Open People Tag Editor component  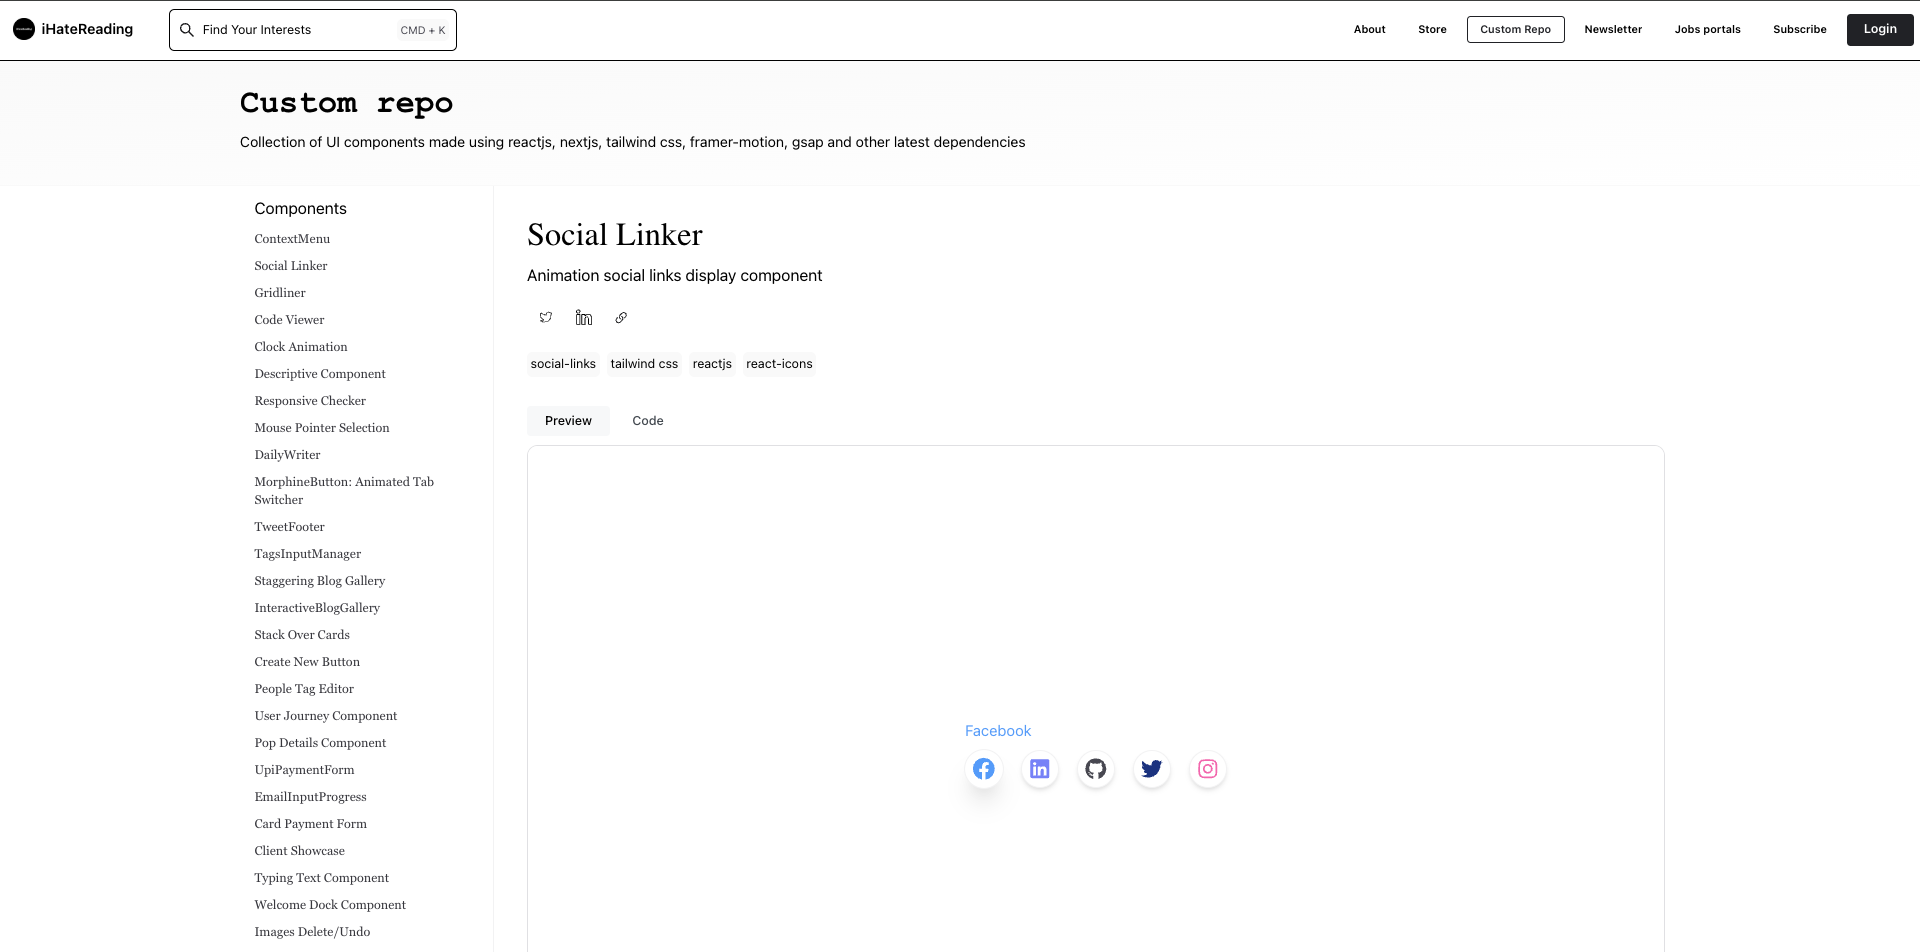[304, 689]
